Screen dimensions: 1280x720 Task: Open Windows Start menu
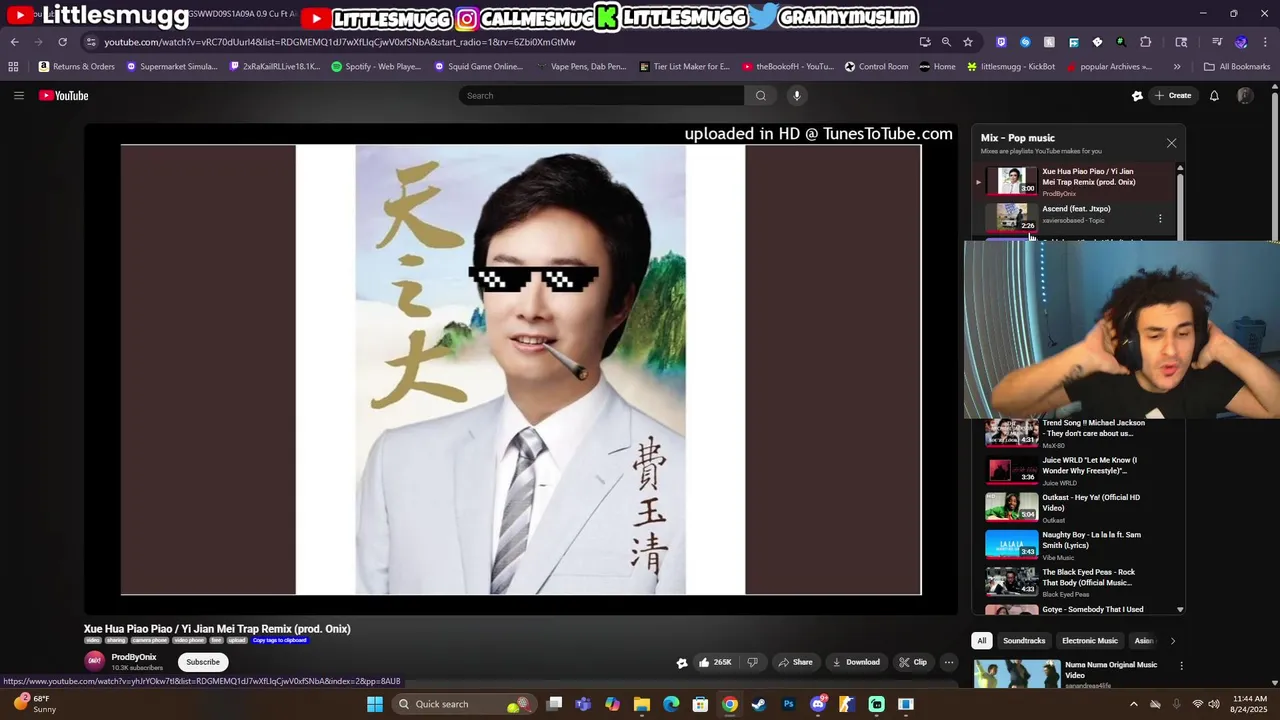375,704
